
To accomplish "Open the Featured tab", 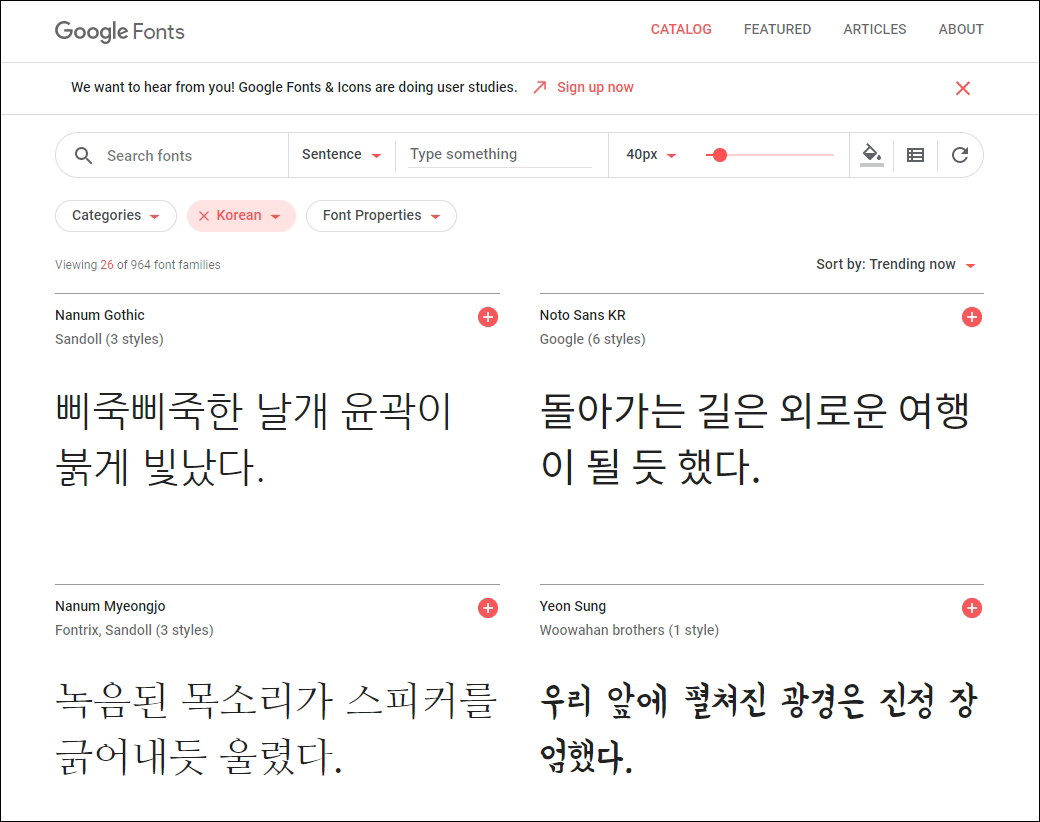I will [777, 29].
